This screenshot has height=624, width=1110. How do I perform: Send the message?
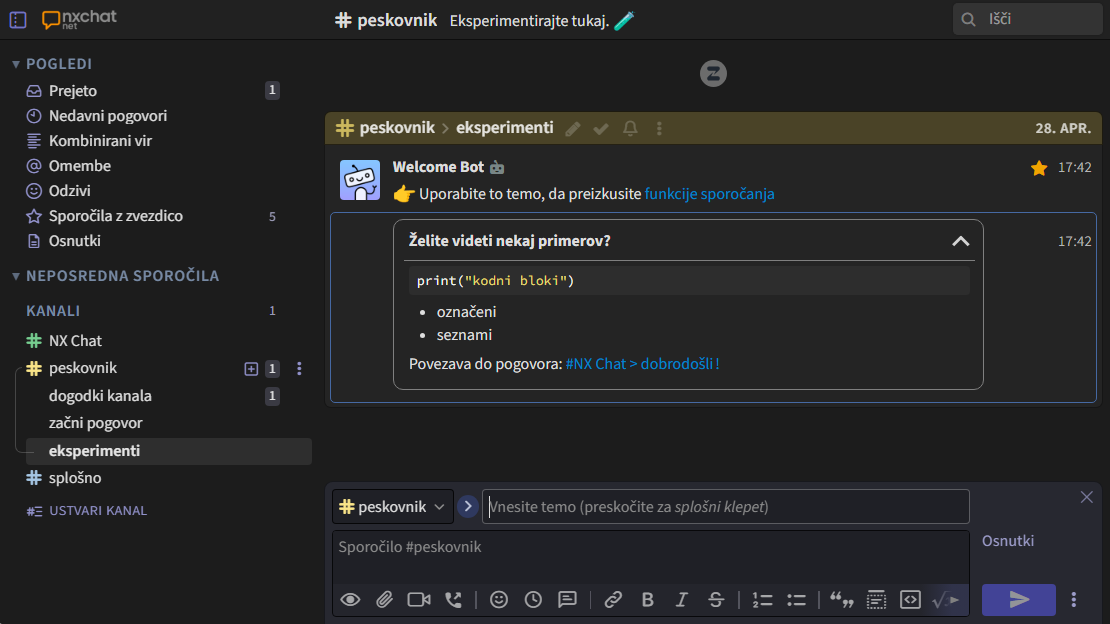pyautogui.click(x=1019, y=600)
